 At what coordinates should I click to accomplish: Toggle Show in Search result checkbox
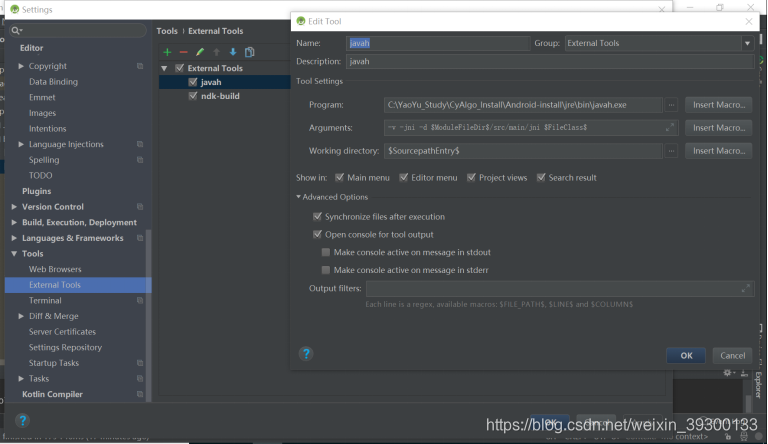pyautogui.click(x=541, y=177)
